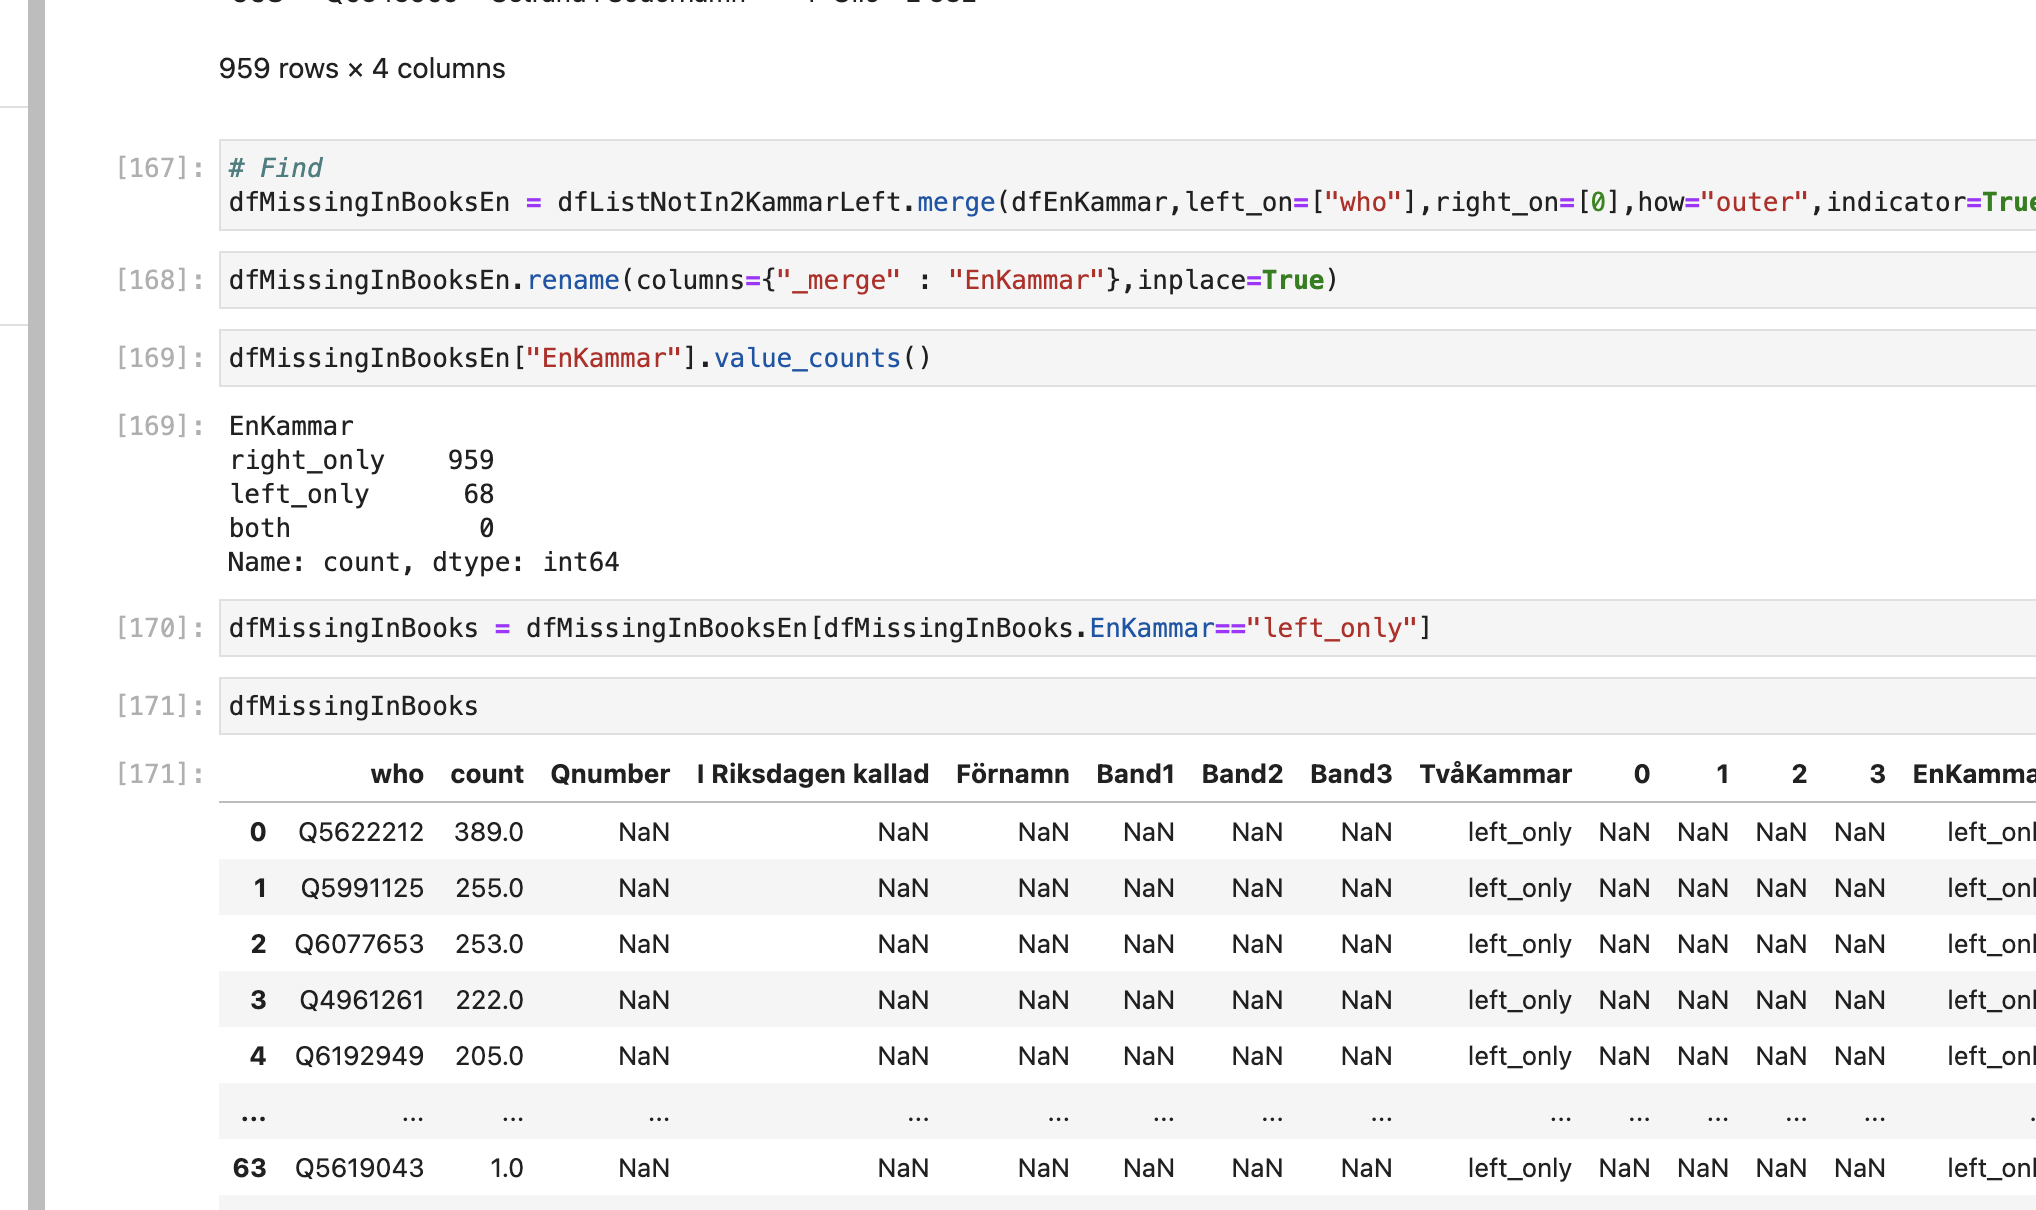Click the 959 rows × 4 columns summary text

coord(362,68)
